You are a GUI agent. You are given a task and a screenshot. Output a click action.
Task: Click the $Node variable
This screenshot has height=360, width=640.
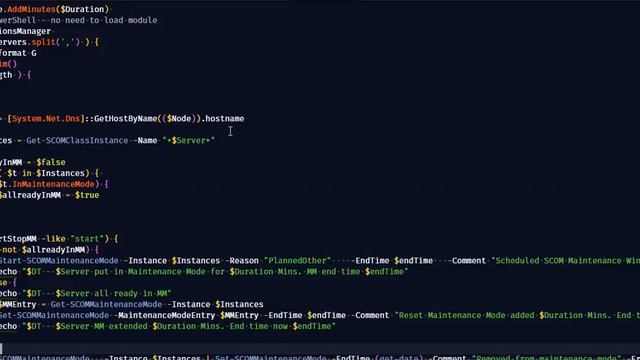[x=179, y=118]
